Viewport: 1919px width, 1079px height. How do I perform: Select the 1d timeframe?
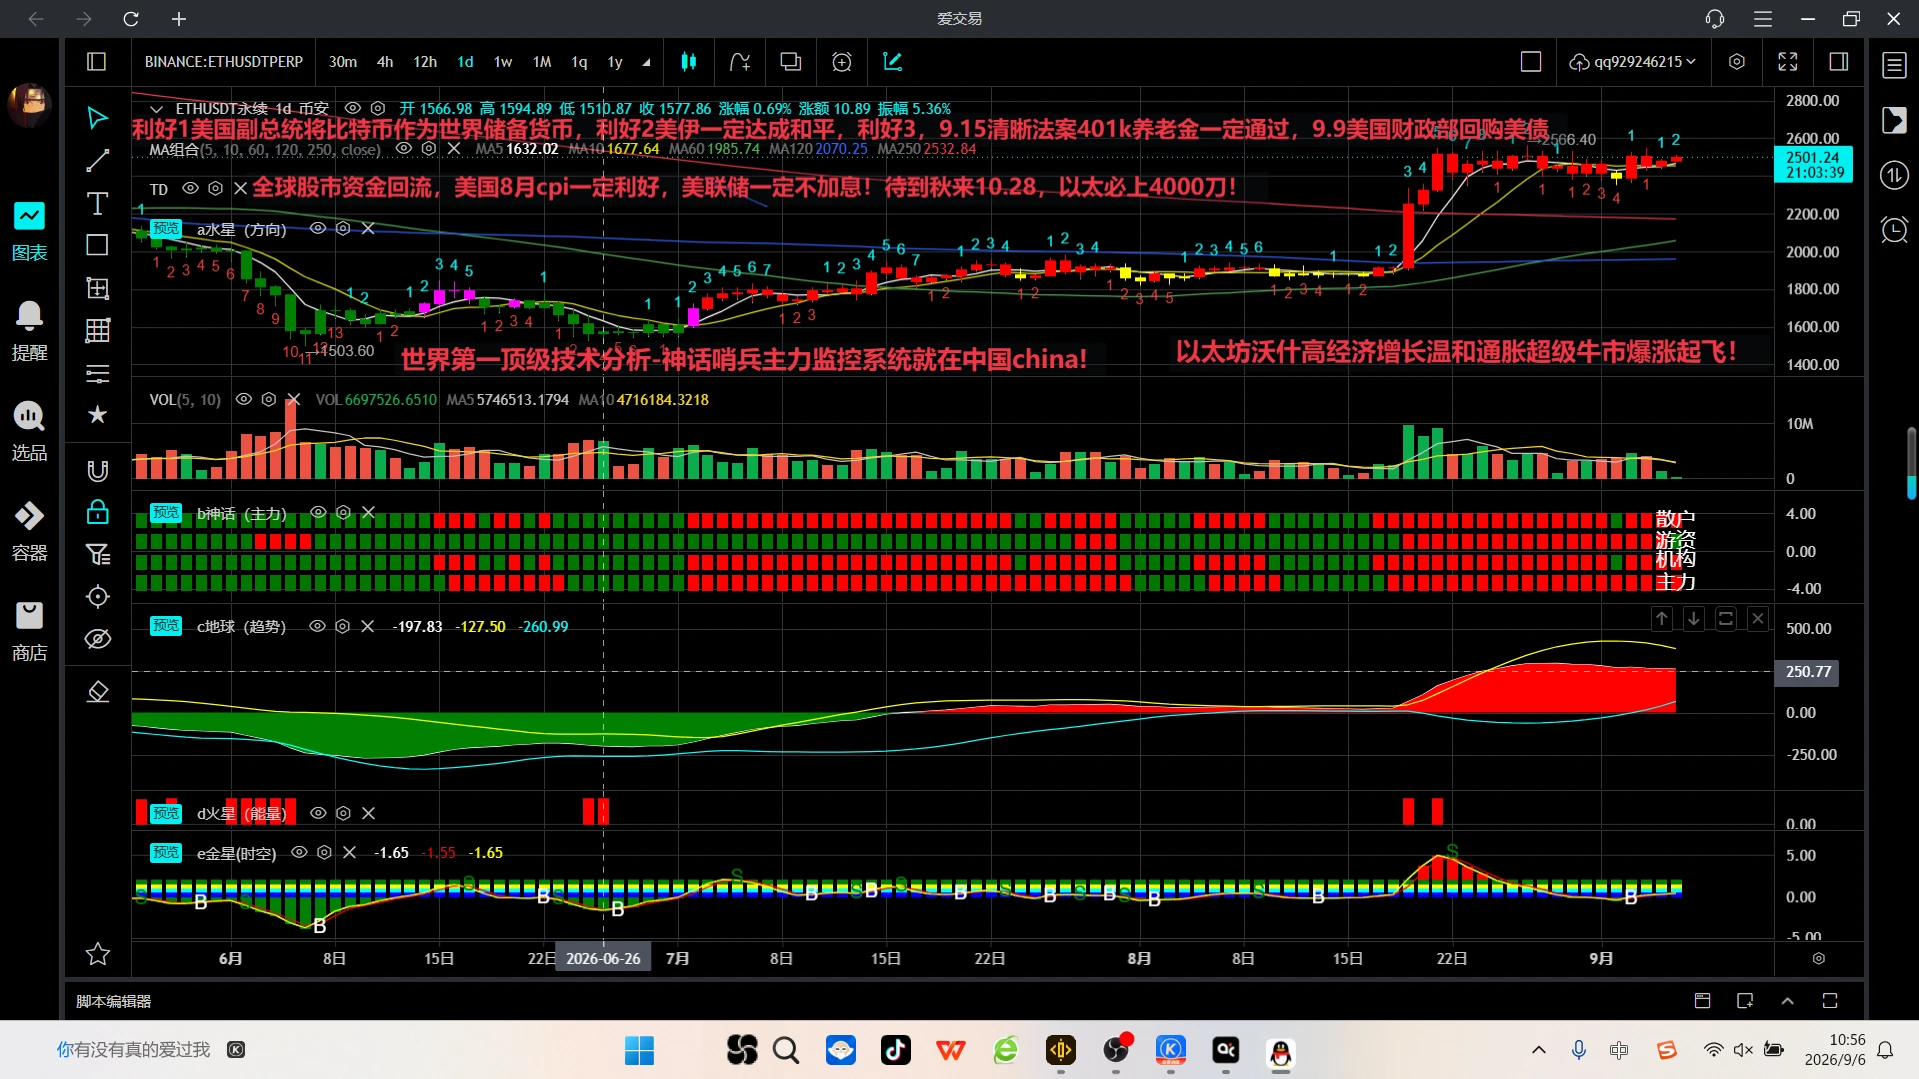(x=465, y=62)
